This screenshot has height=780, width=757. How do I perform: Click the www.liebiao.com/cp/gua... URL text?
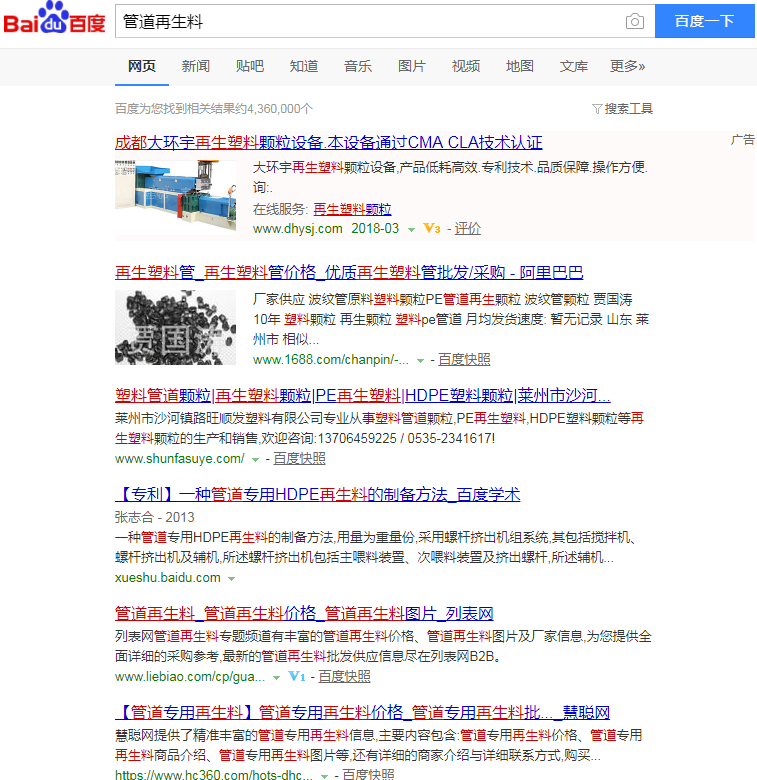[190, 677]
